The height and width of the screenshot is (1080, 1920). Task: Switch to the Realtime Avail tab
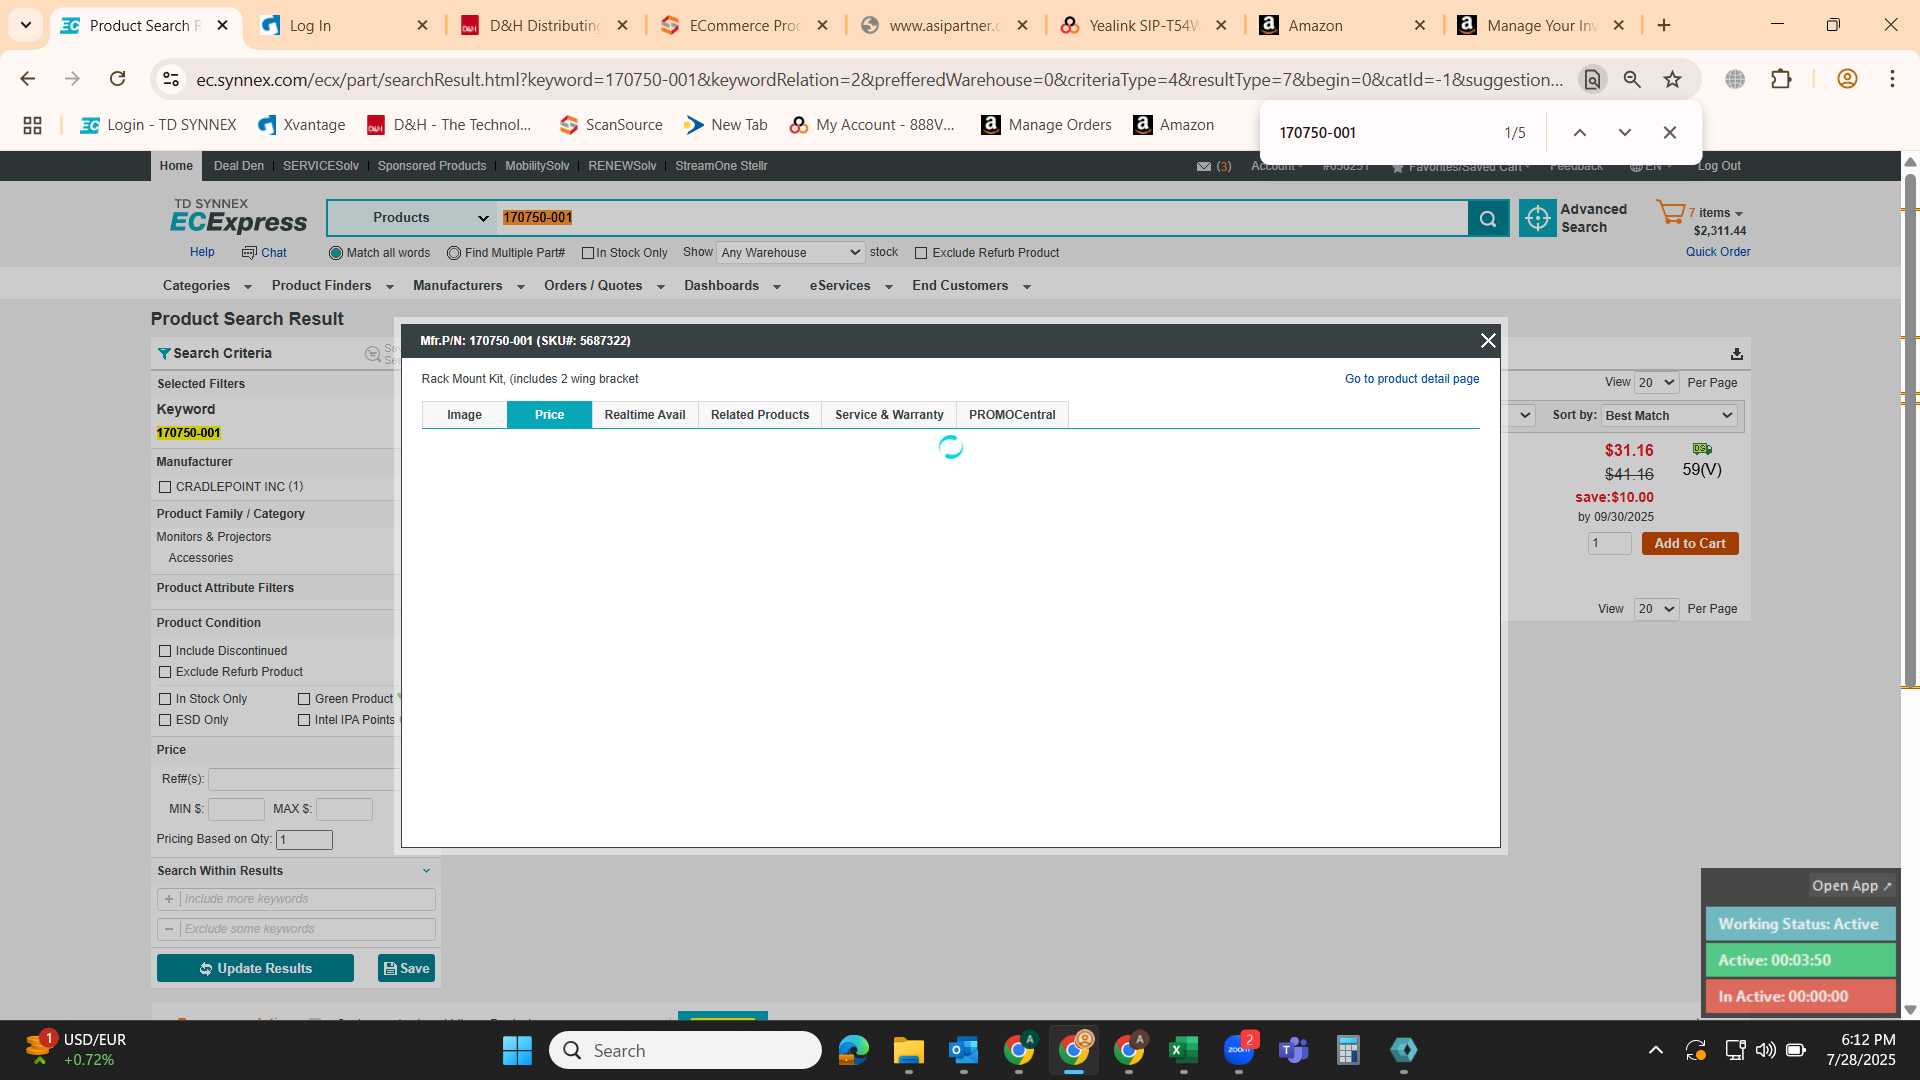(x=645, y=415)
